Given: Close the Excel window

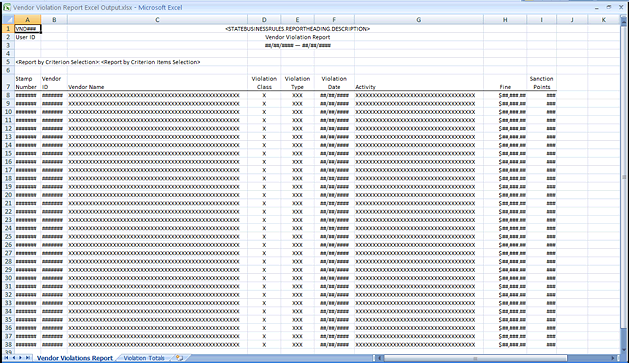Looking at the screenshot, I should tap(621, 7).
